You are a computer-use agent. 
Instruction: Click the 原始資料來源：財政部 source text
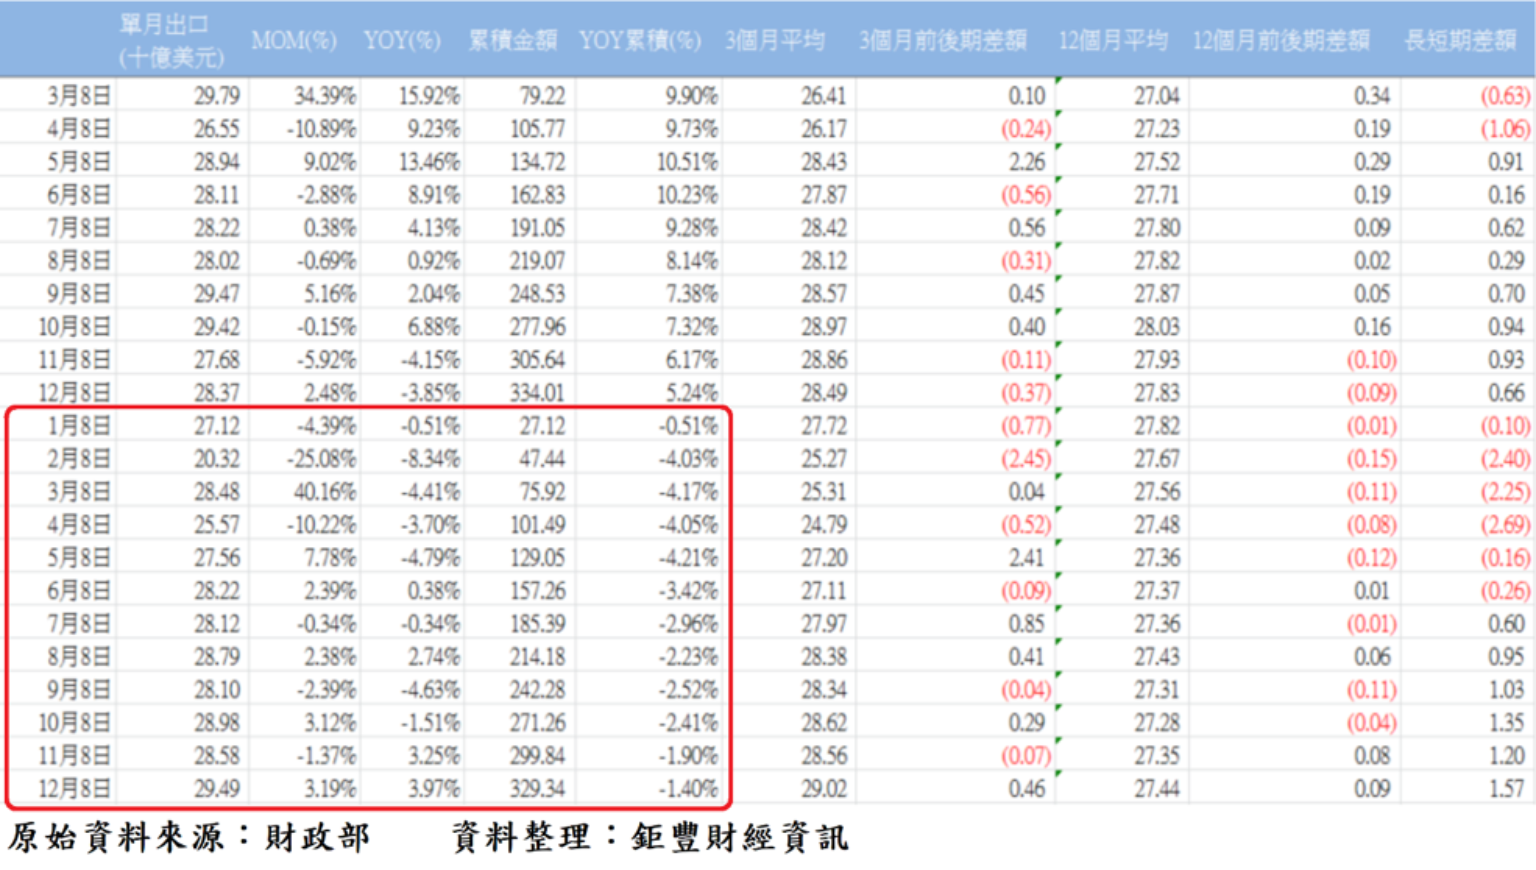[x=190, y=837]
